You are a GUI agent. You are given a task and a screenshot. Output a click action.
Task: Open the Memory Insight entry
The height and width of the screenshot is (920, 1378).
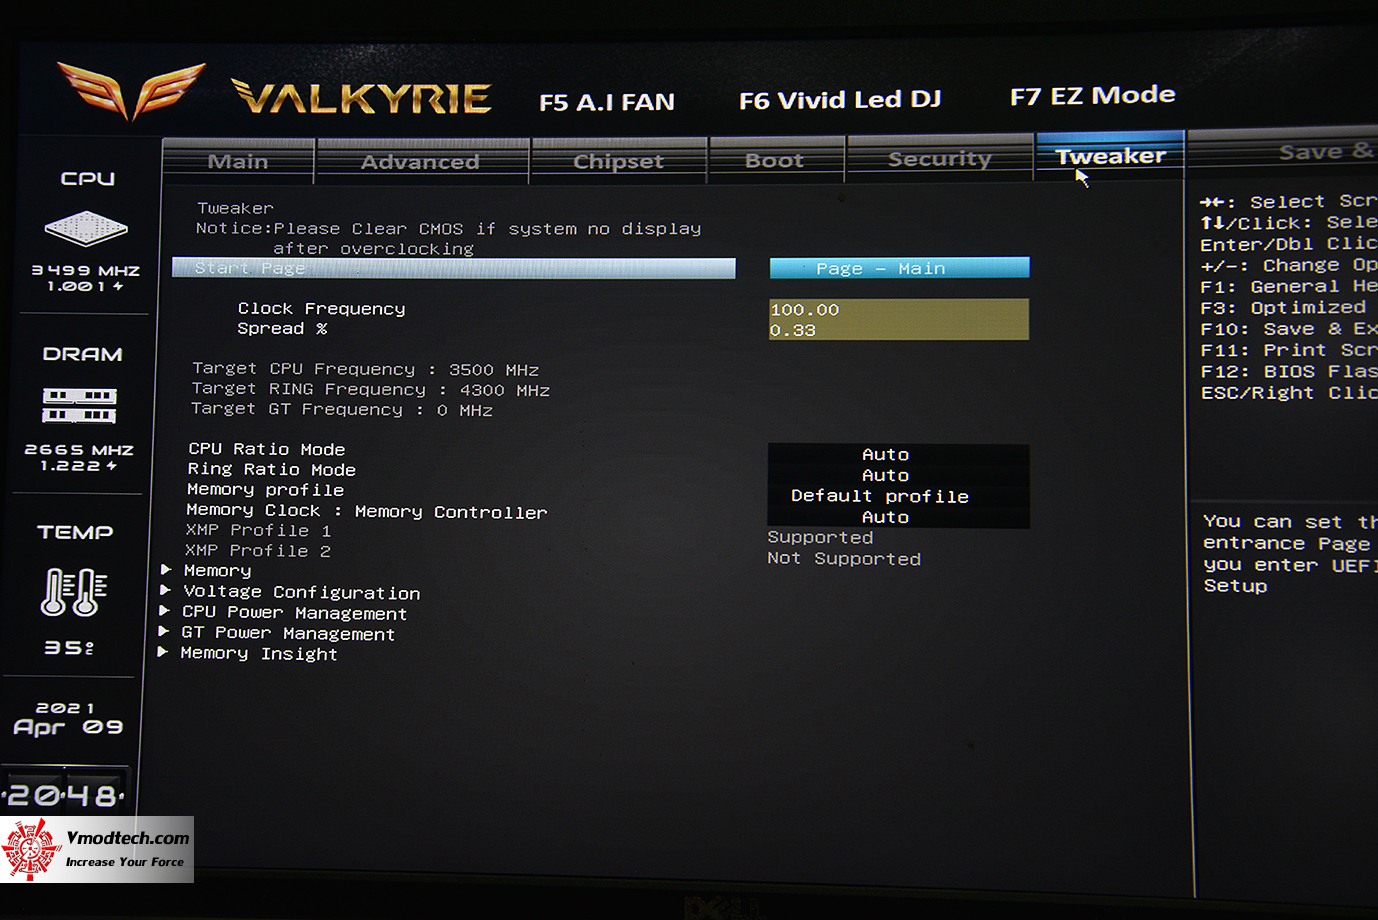tap(259, 653)
